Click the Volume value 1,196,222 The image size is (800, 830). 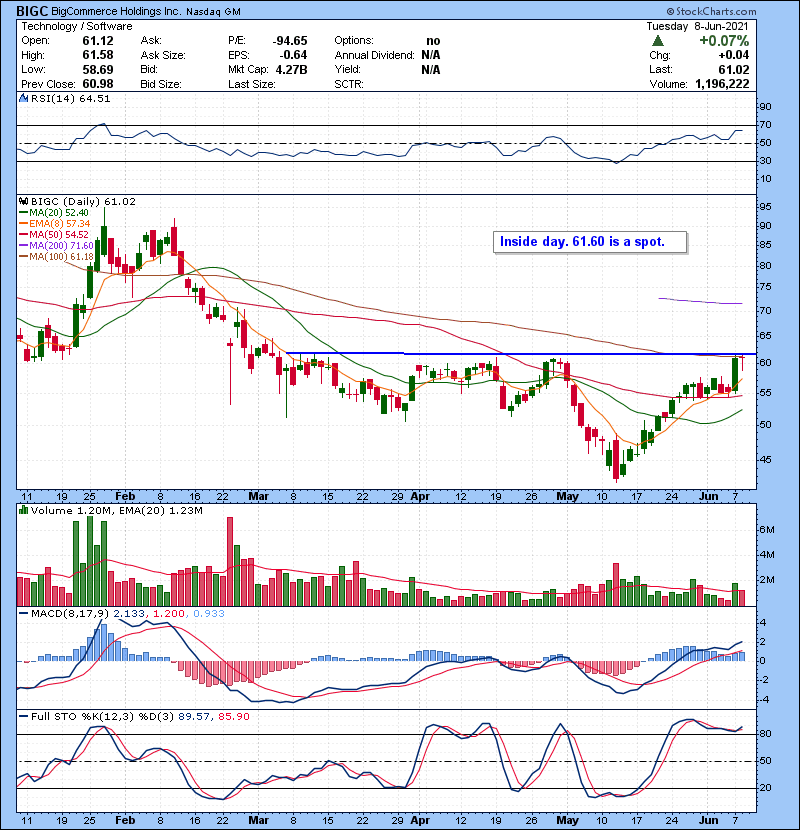722,84
